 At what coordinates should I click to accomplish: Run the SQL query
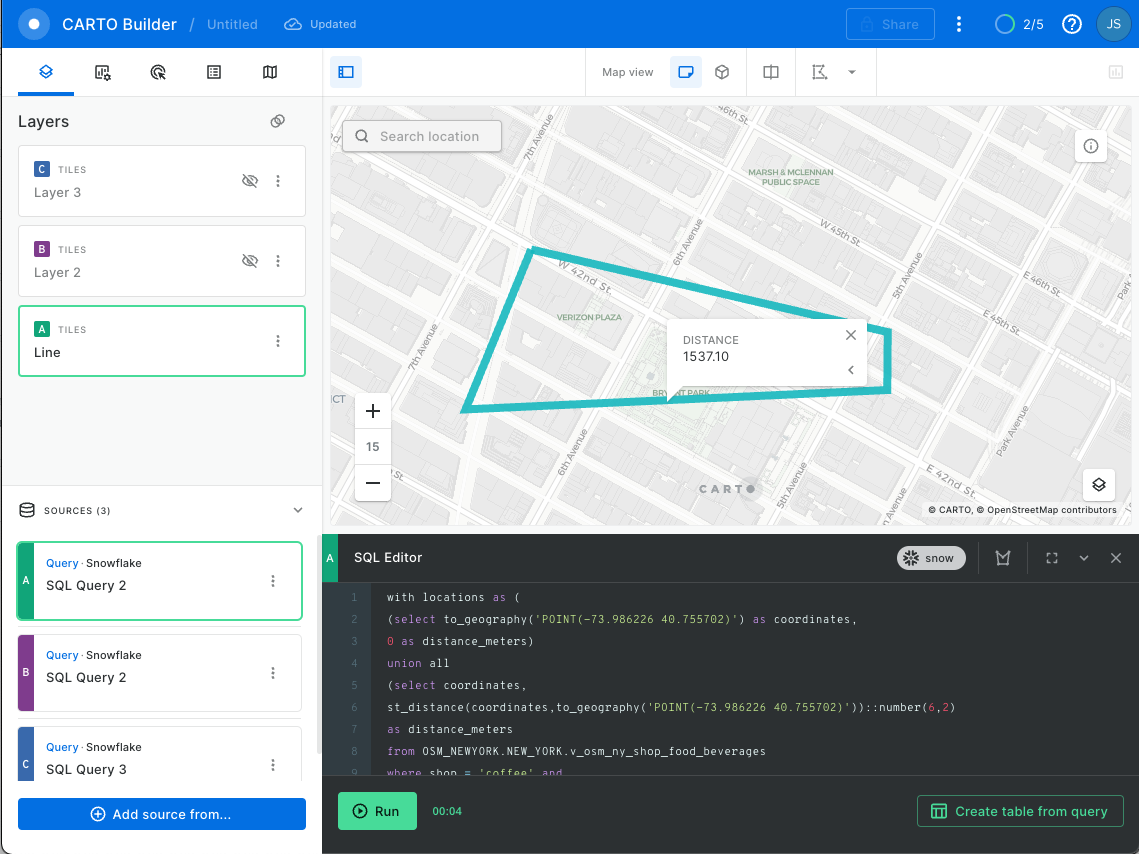(377, 811)
